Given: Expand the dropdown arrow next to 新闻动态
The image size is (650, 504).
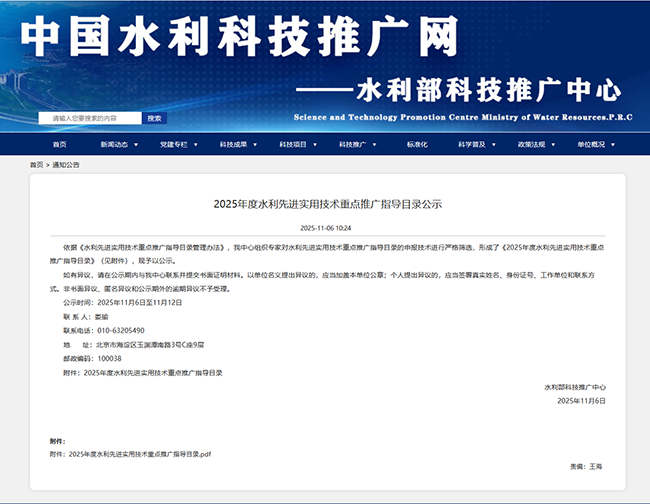Looking at the screenshot, I should coord(136,145).
